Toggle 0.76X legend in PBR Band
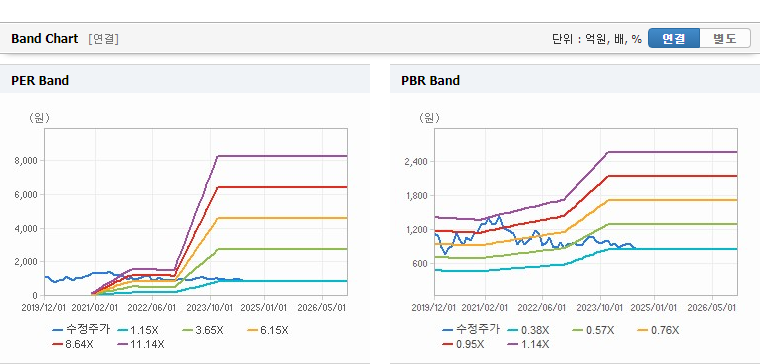 pos(658,331)
